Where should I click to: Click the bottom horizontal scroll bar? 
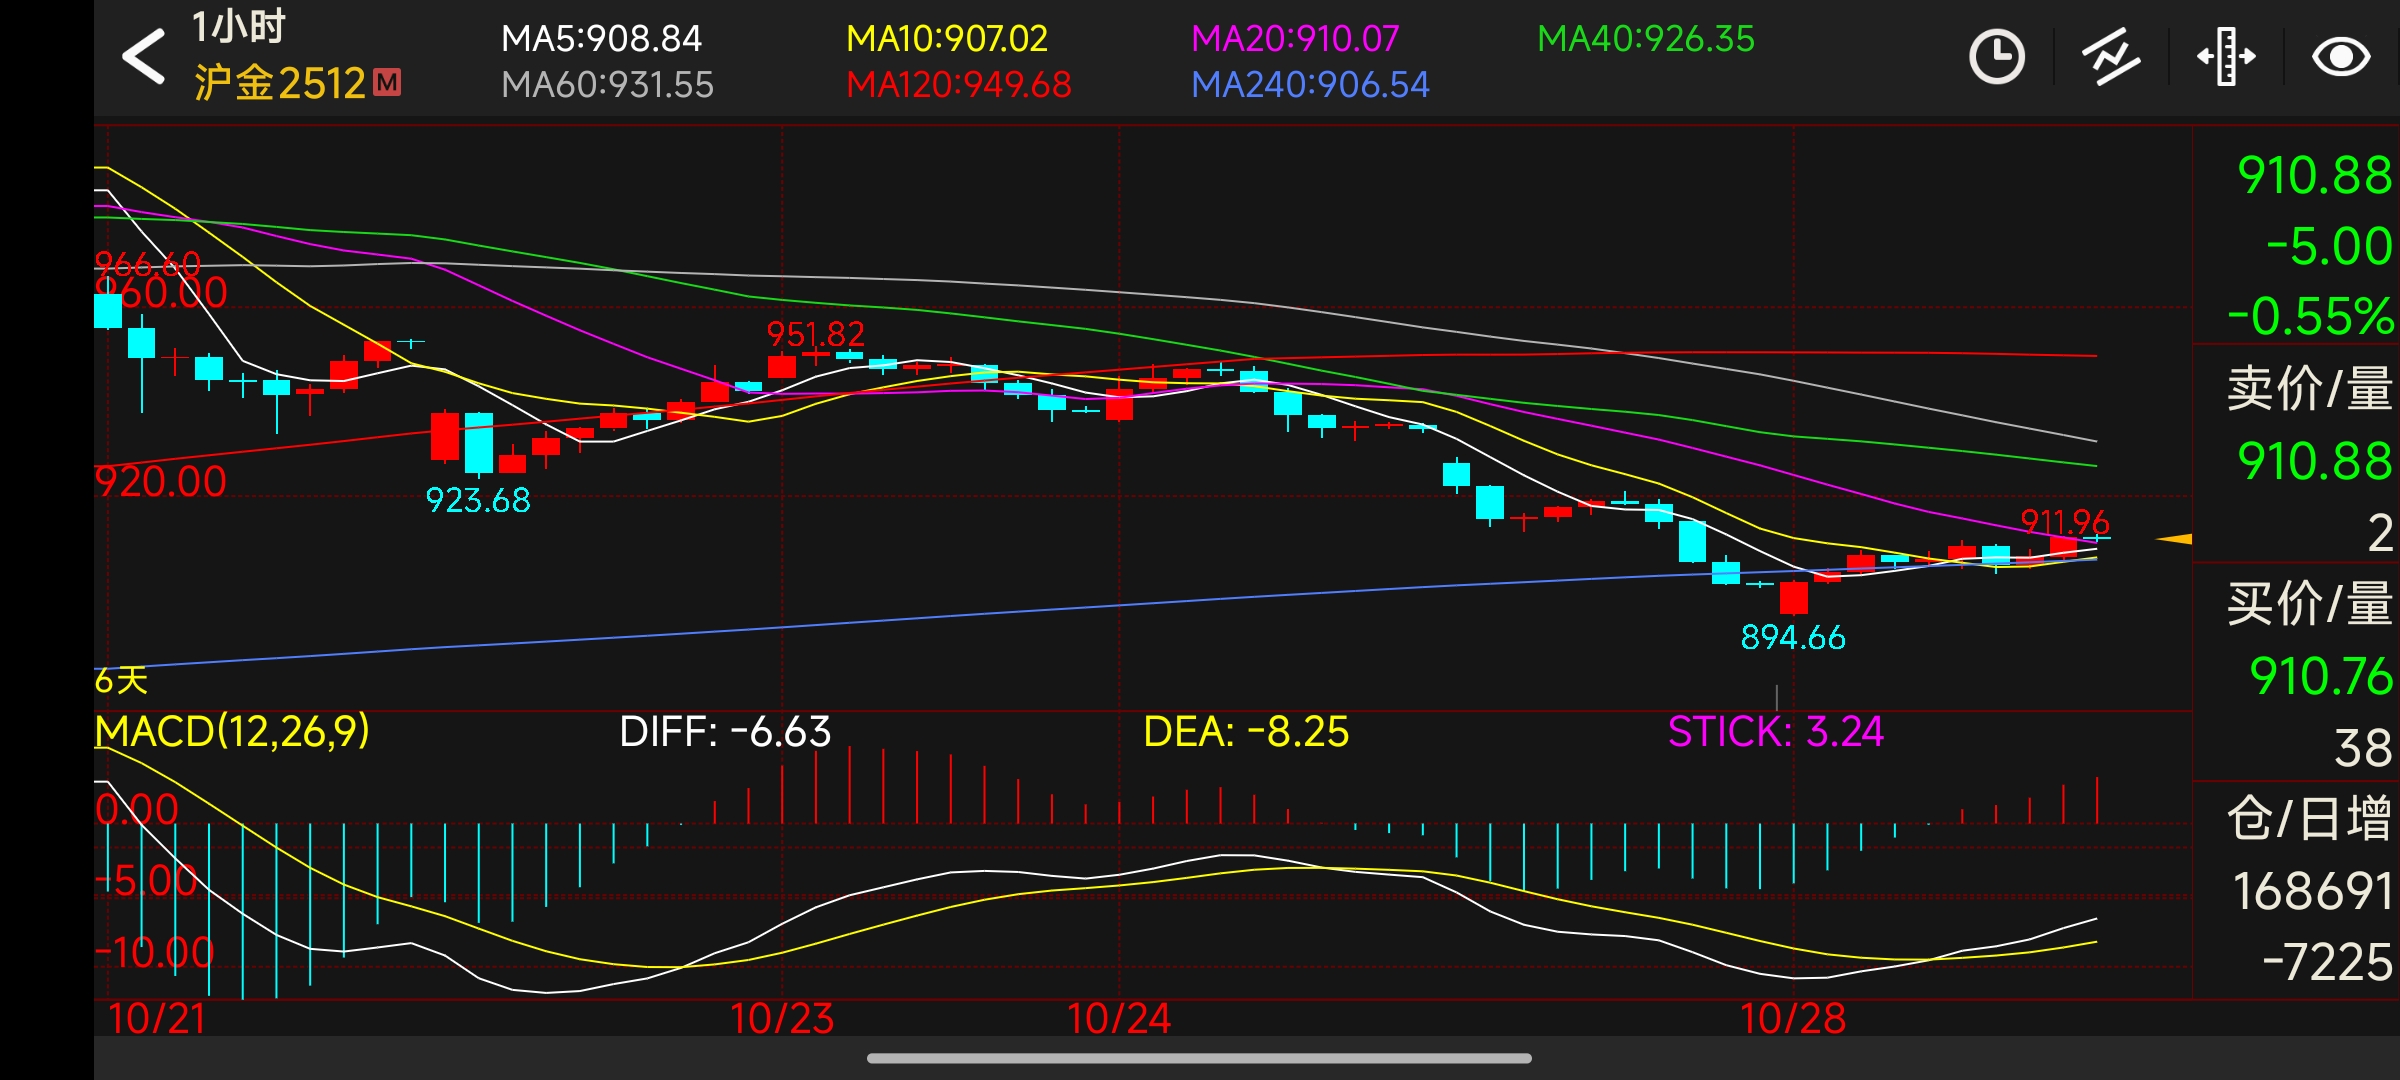1198,1058
